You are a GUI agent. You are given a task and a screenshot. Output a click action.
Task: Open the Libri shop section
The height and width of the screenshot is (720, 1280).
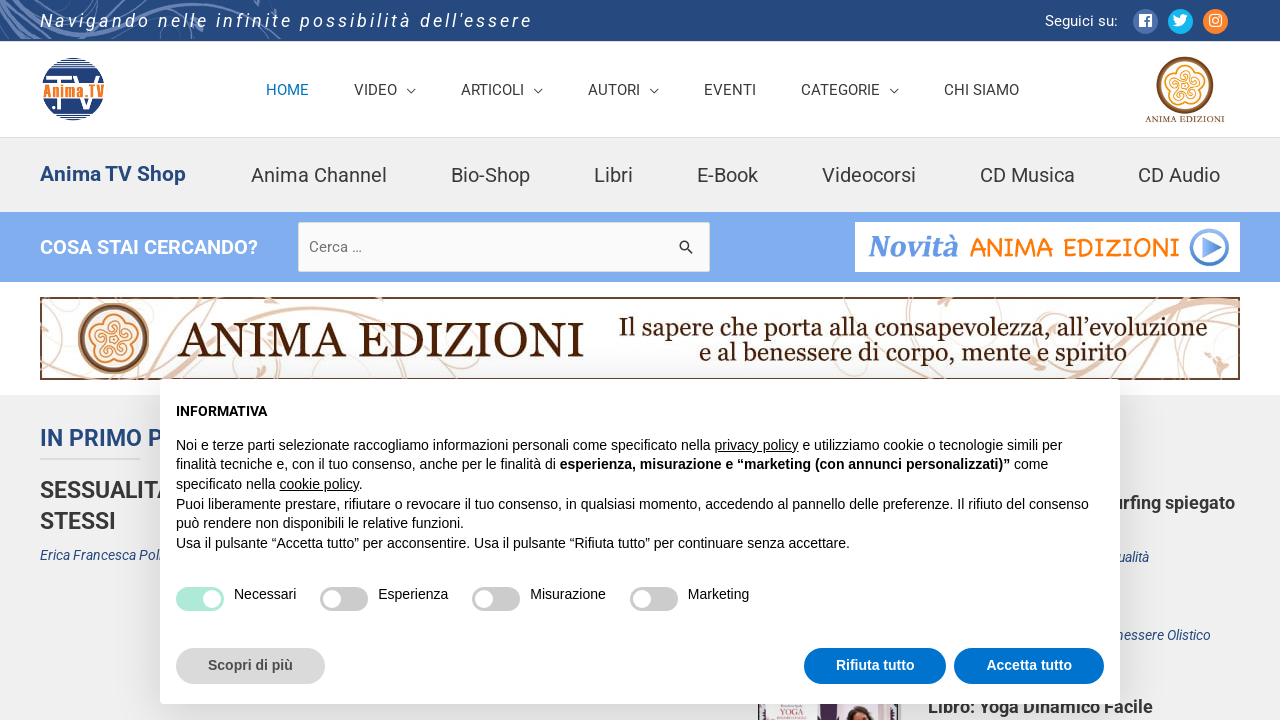coord(613,175)
